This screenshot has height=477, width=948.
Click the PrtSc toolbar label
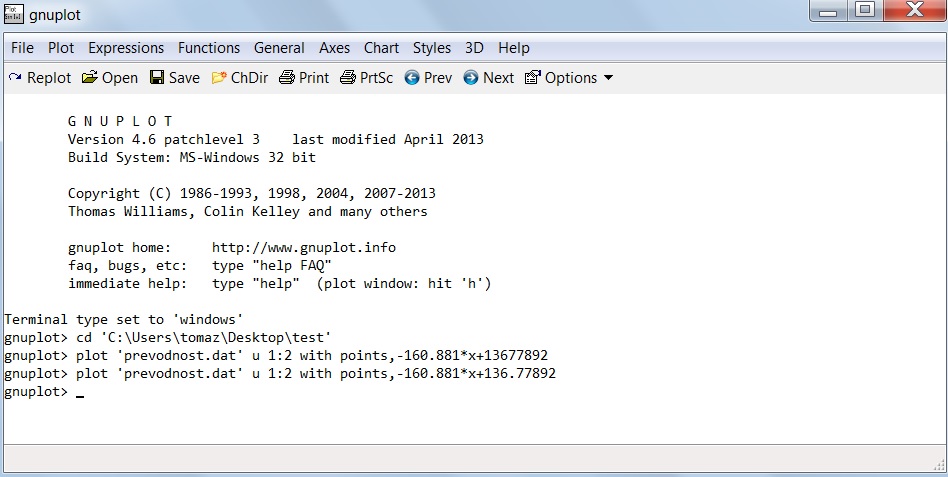(x=376, y=78)
